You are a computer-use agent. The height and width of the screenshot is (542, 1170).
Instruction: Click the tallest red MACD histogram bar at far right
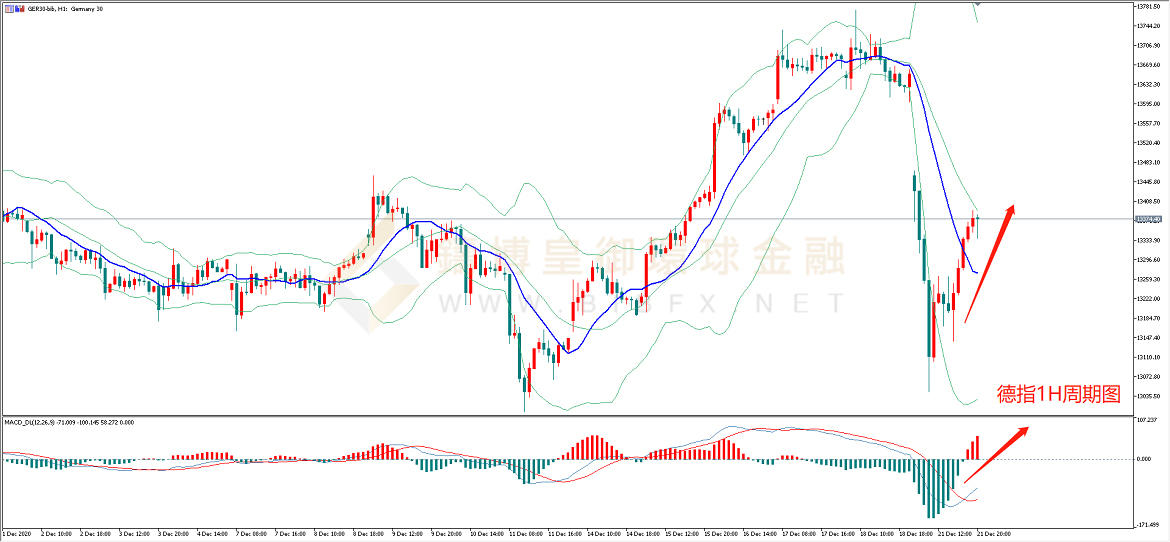pyautogui.click(x=976, y=448)
